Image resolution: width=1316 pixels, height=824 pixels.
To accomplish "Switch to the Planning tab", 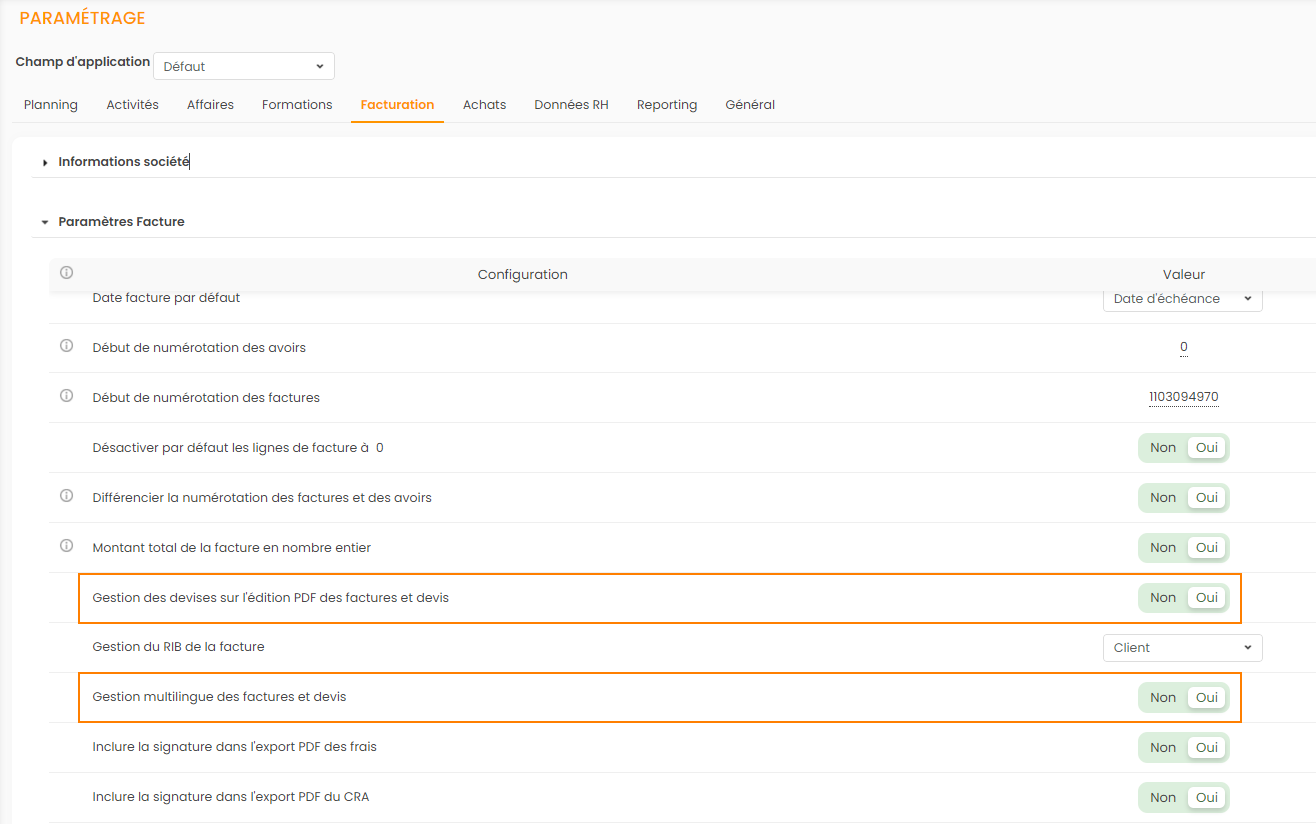I will coord(51,105).
